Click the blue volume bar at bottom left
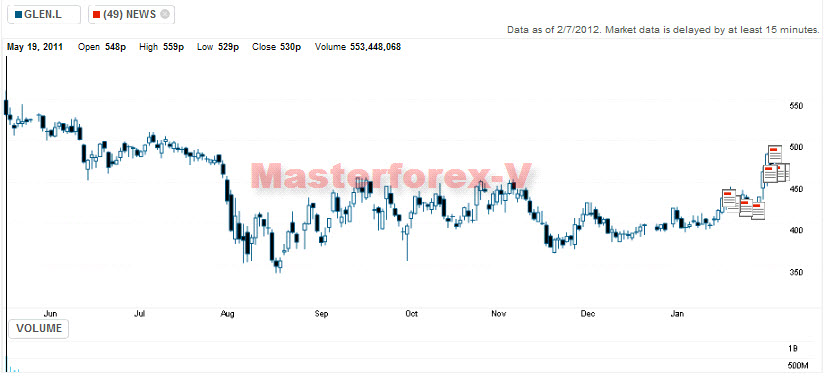Image resolution: width=826 pixels, height=376 pixels. [14, 370]
